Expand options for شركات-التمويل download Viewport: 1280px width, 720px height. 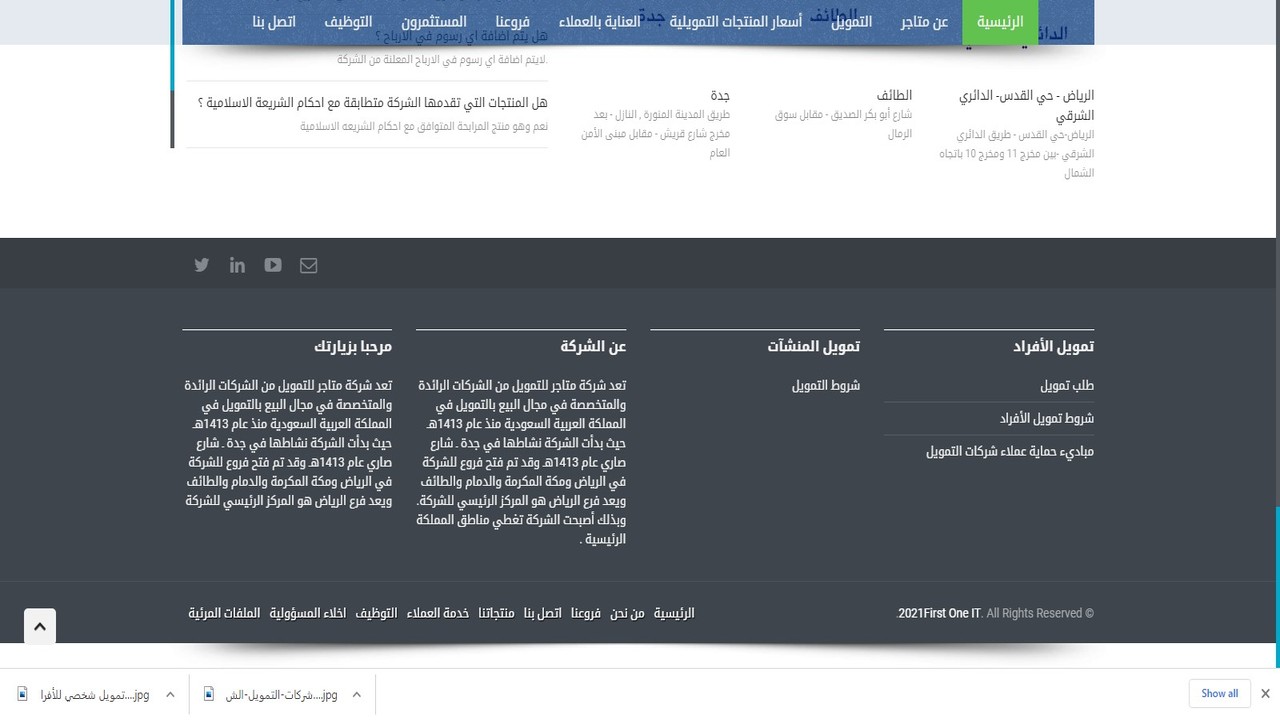tap(356, 694)
